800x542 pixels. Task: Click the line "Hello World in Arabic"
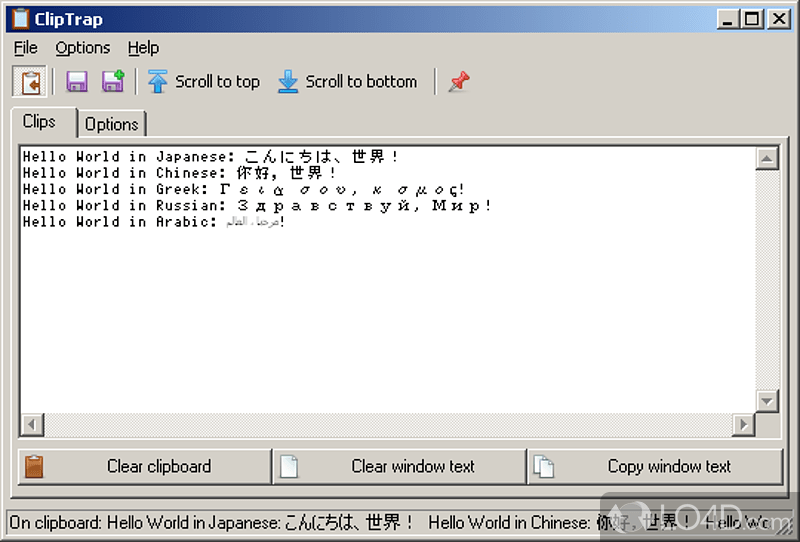pos(154,221)
